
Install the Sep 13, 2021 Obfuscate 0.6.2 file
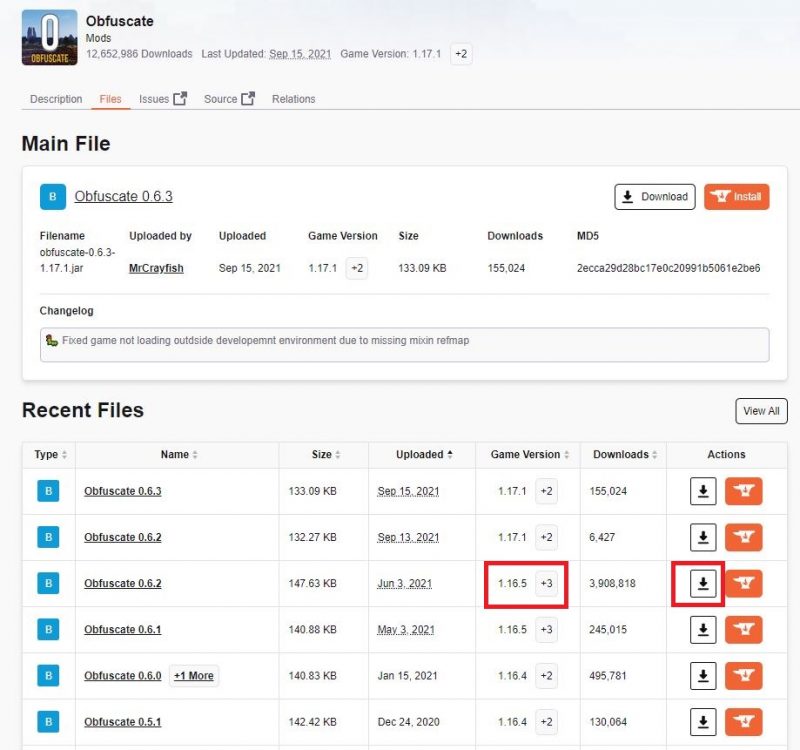click(x=742, y=537)
